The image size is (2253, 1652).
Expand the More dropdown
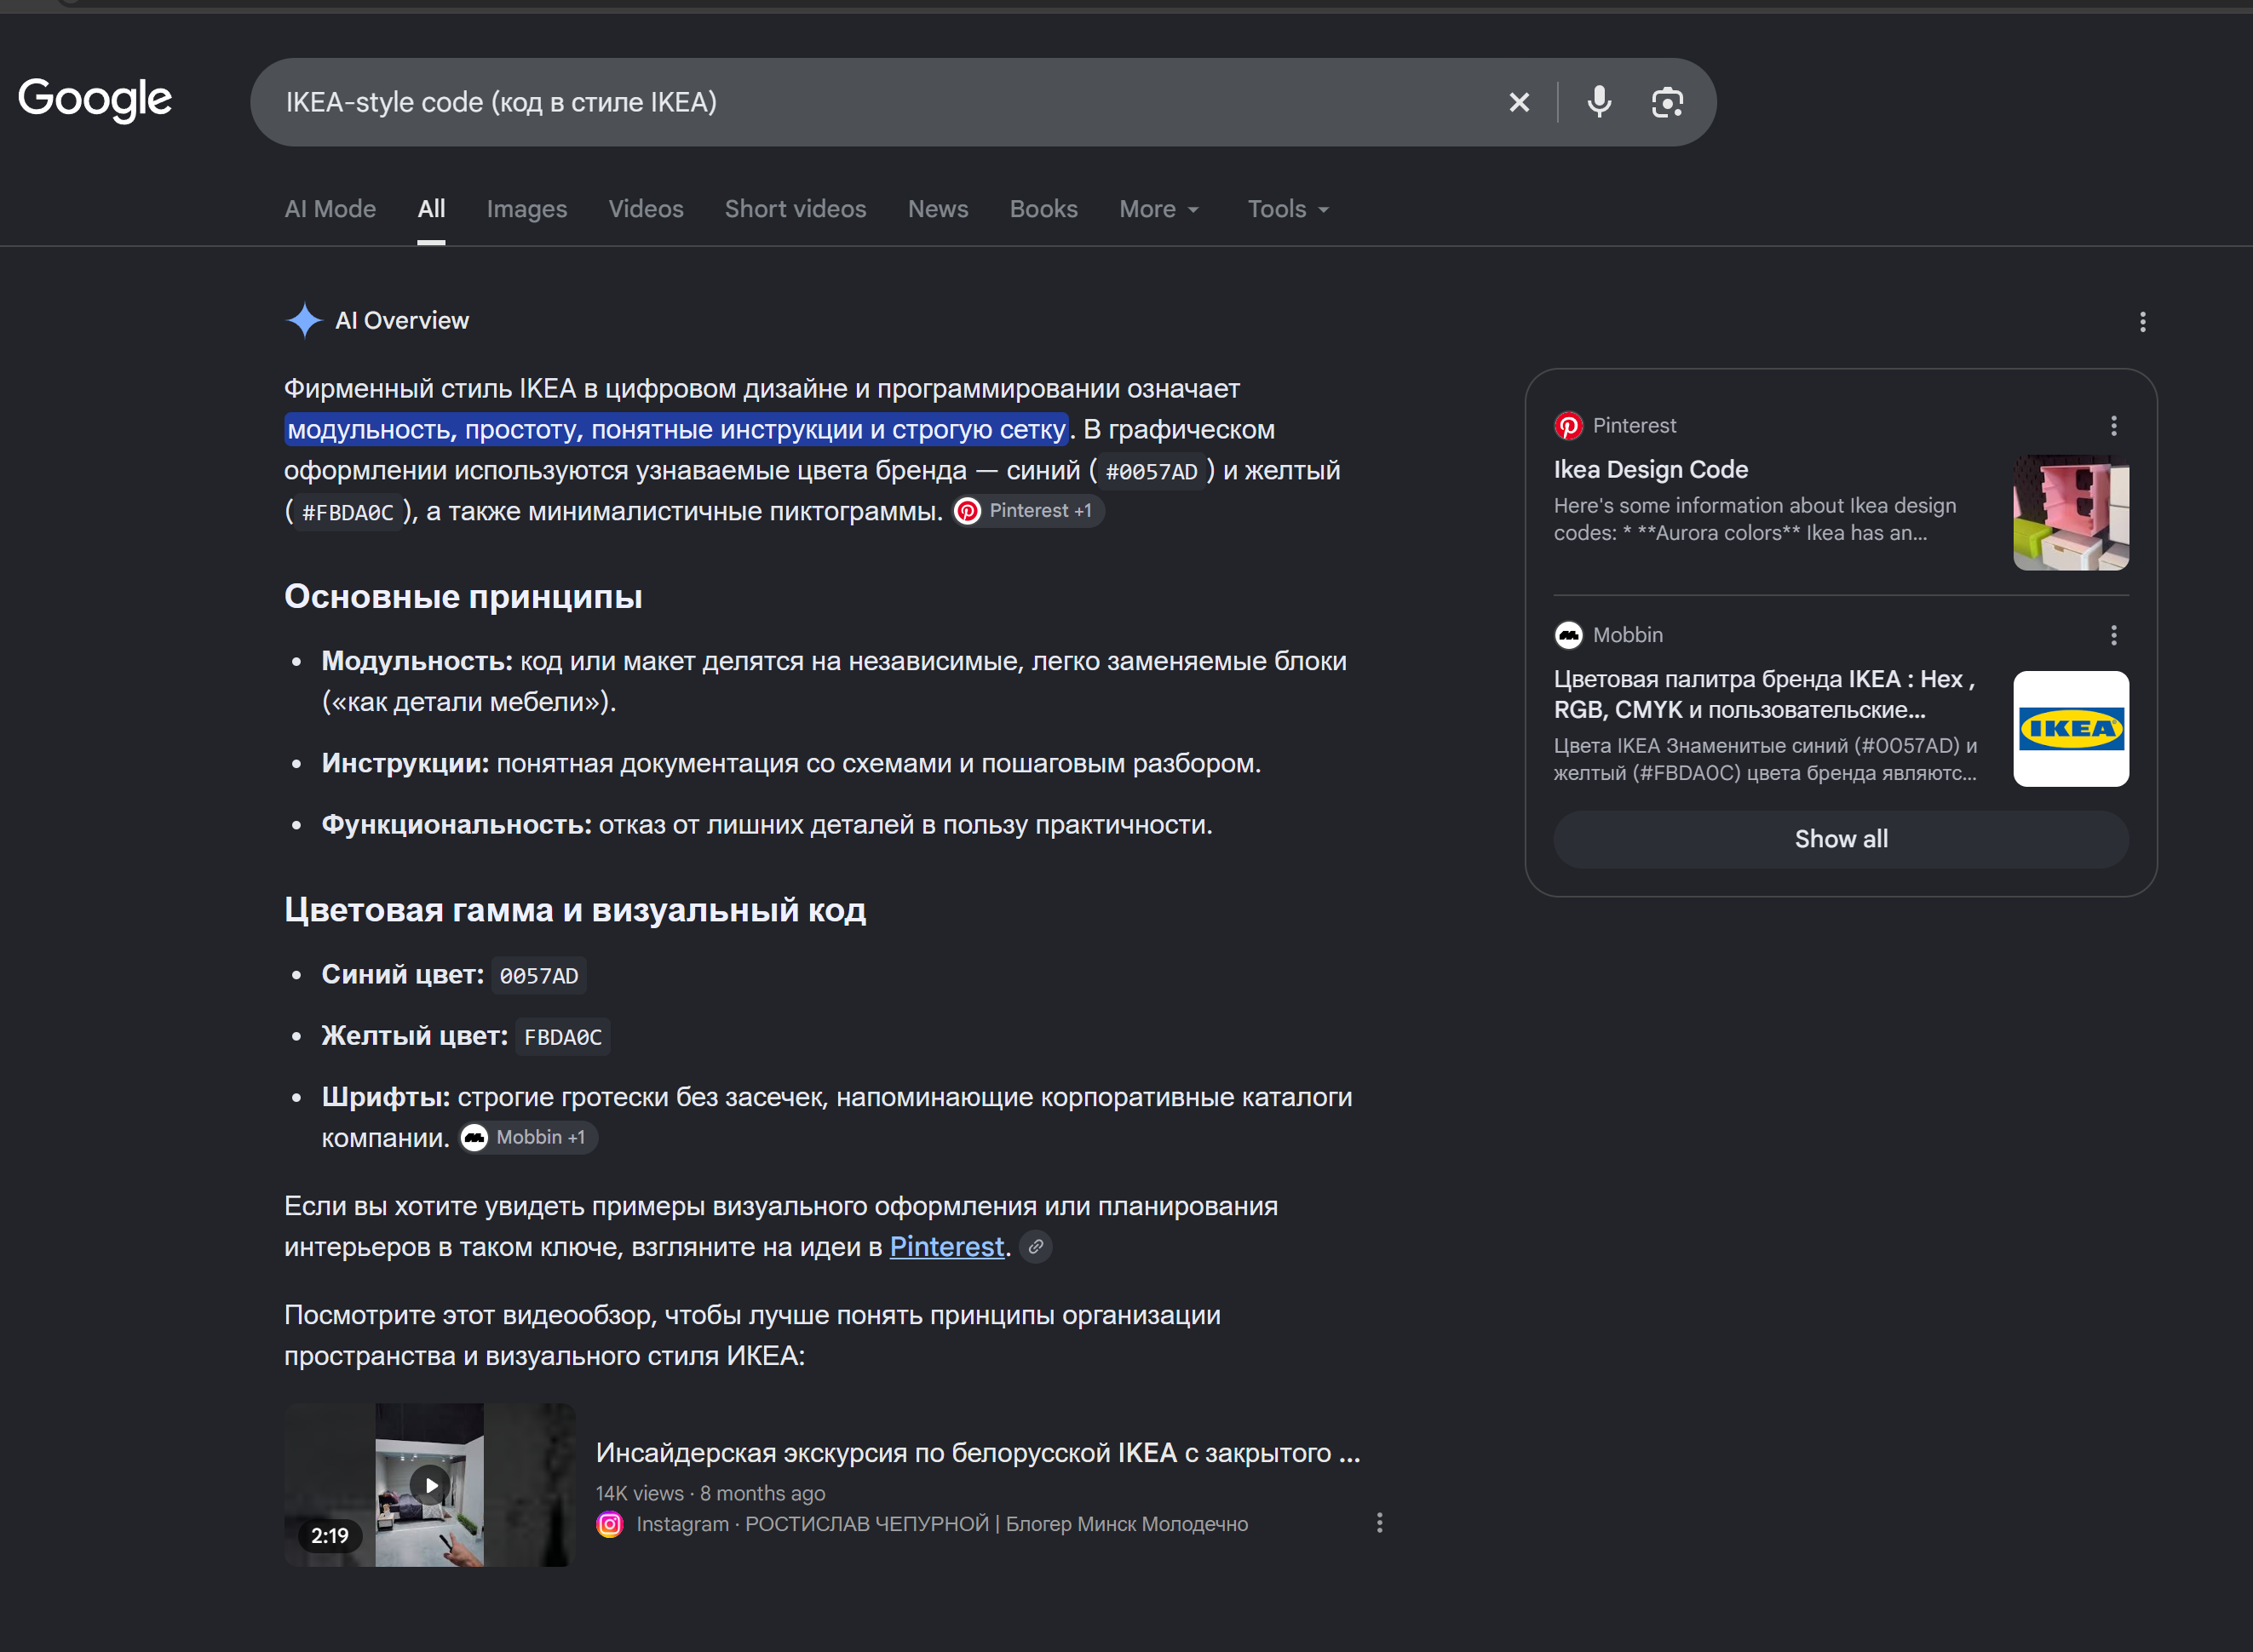coord(1159,209)
